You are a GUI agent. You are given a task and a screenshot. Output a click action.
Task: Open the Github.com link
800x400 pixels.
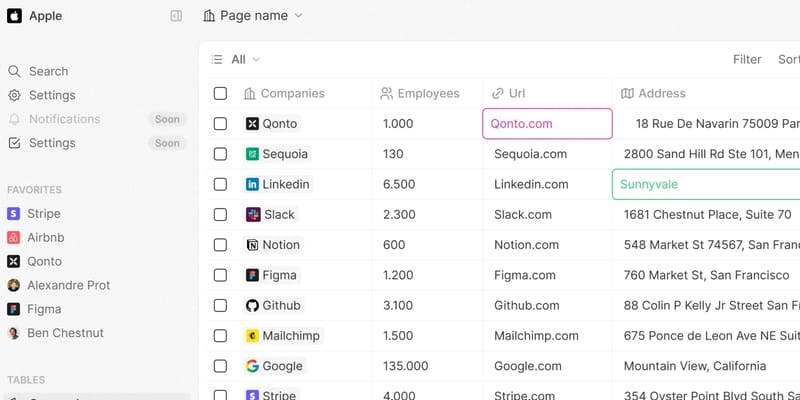526,306
